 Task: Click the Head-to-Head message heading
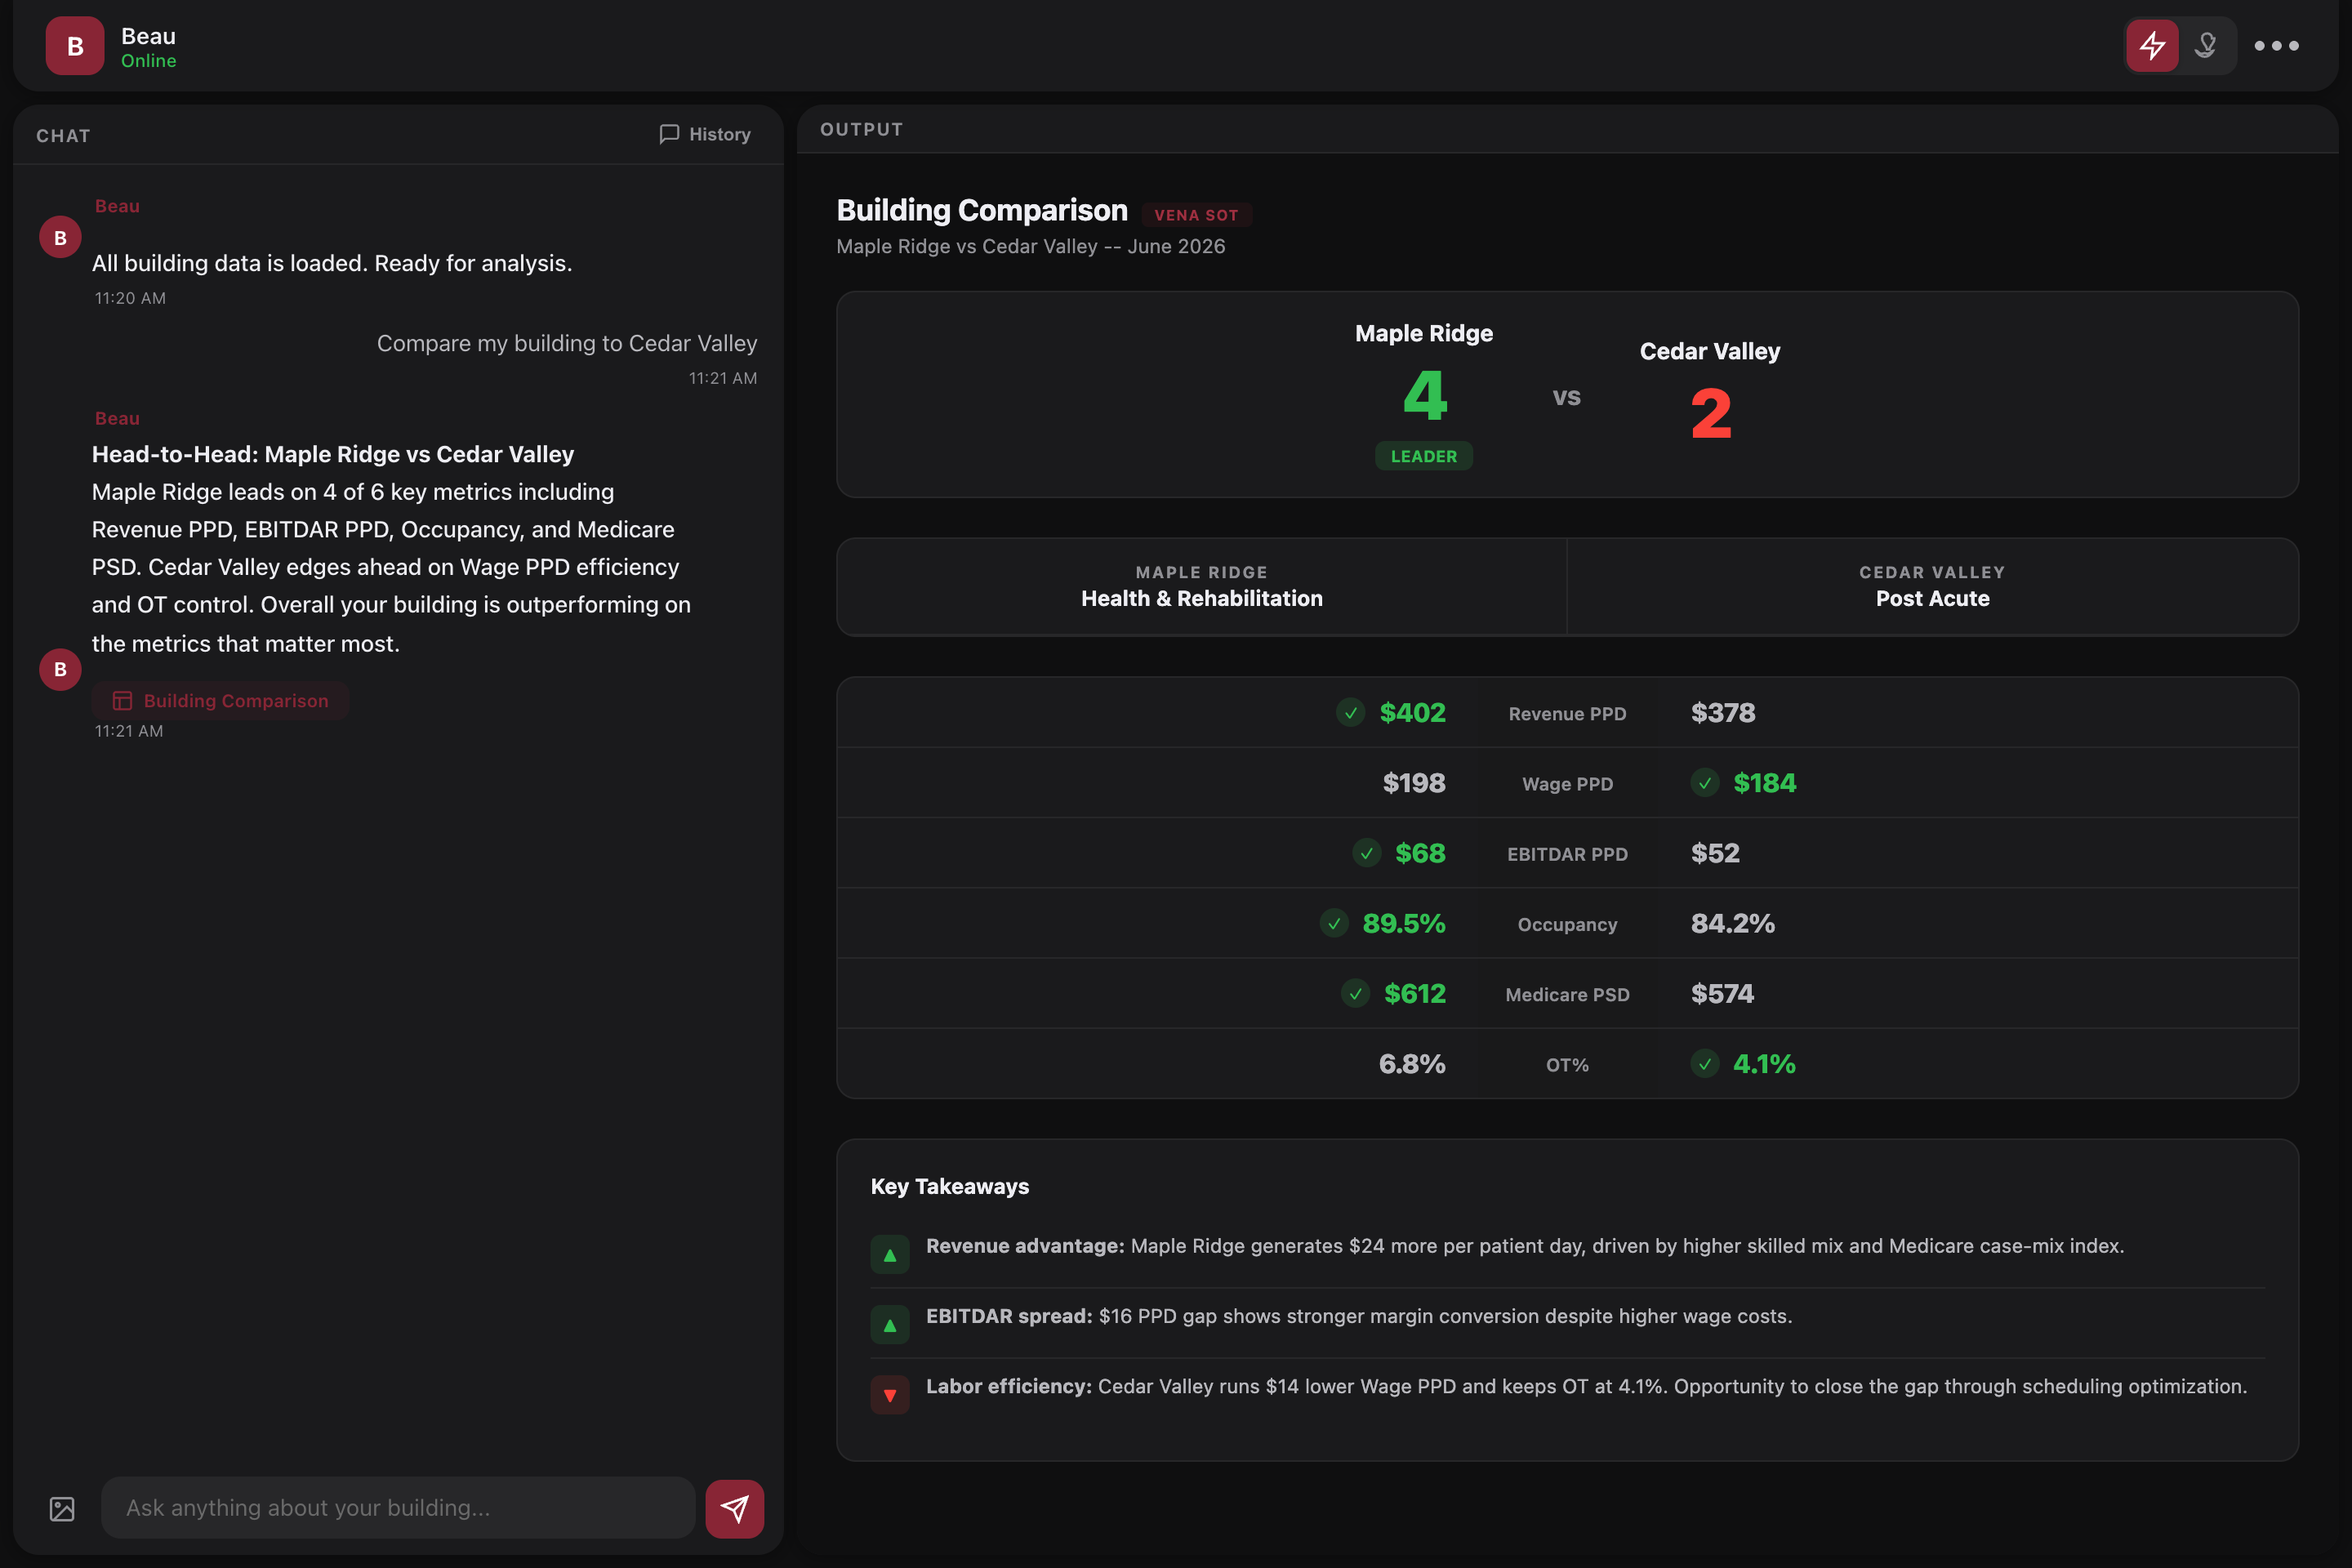pyautogui.click(x=333, y=454)
